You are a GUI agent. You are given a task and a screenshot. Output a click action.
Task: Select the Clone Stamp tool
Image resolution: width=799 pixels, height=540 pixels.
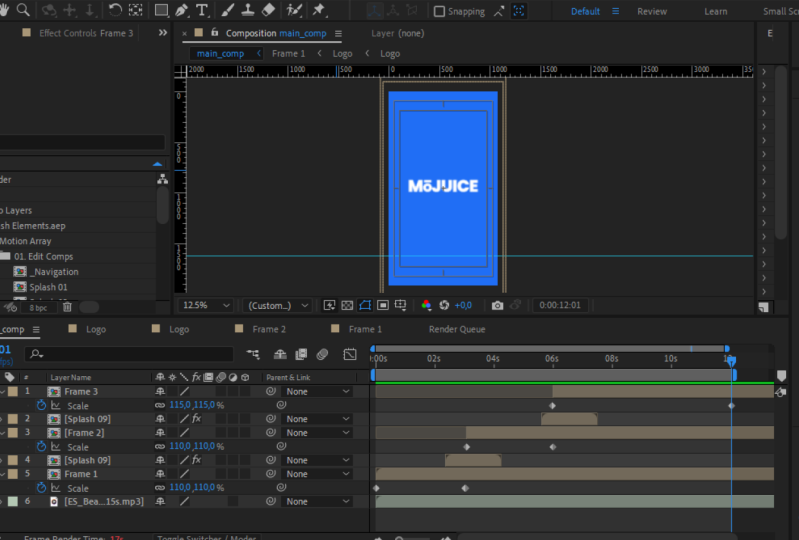pyautogui.click(x=248, y=10)
